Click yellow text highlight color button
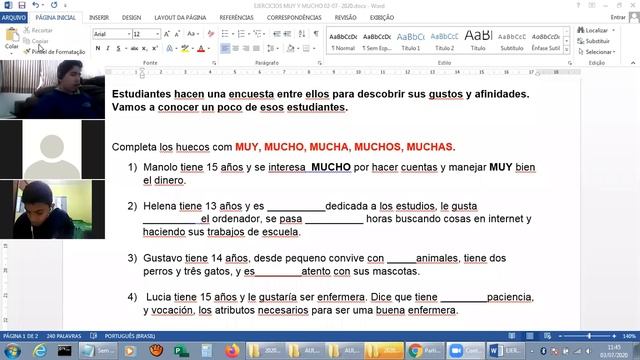This screenshot has width=640, height=360. (x=185, y=49)
